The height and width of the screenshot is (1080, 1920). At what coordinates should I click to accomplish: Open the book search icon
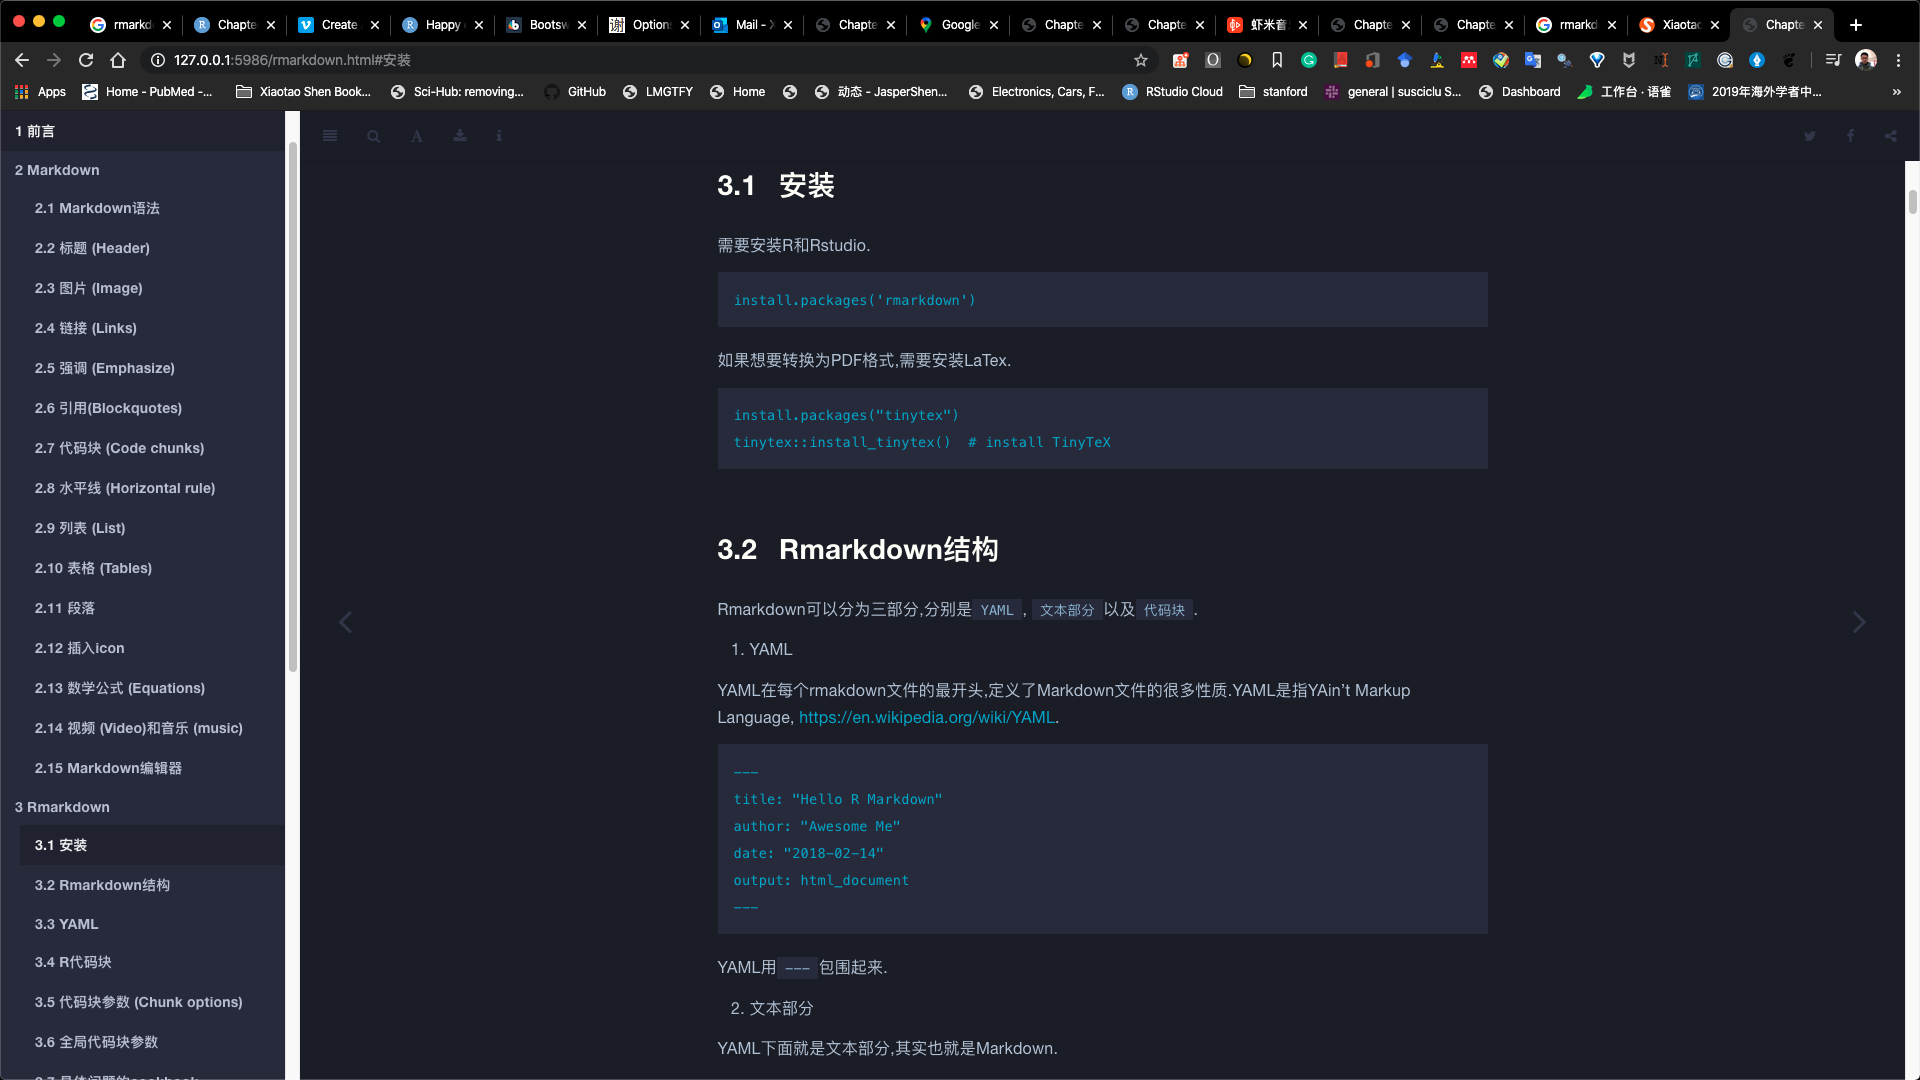(373, 136)
